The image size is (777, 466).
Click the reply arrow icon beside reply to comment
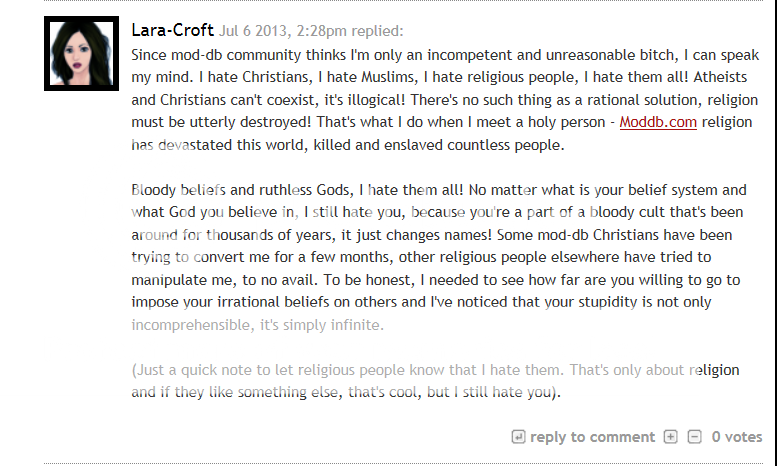pos(518,437)
